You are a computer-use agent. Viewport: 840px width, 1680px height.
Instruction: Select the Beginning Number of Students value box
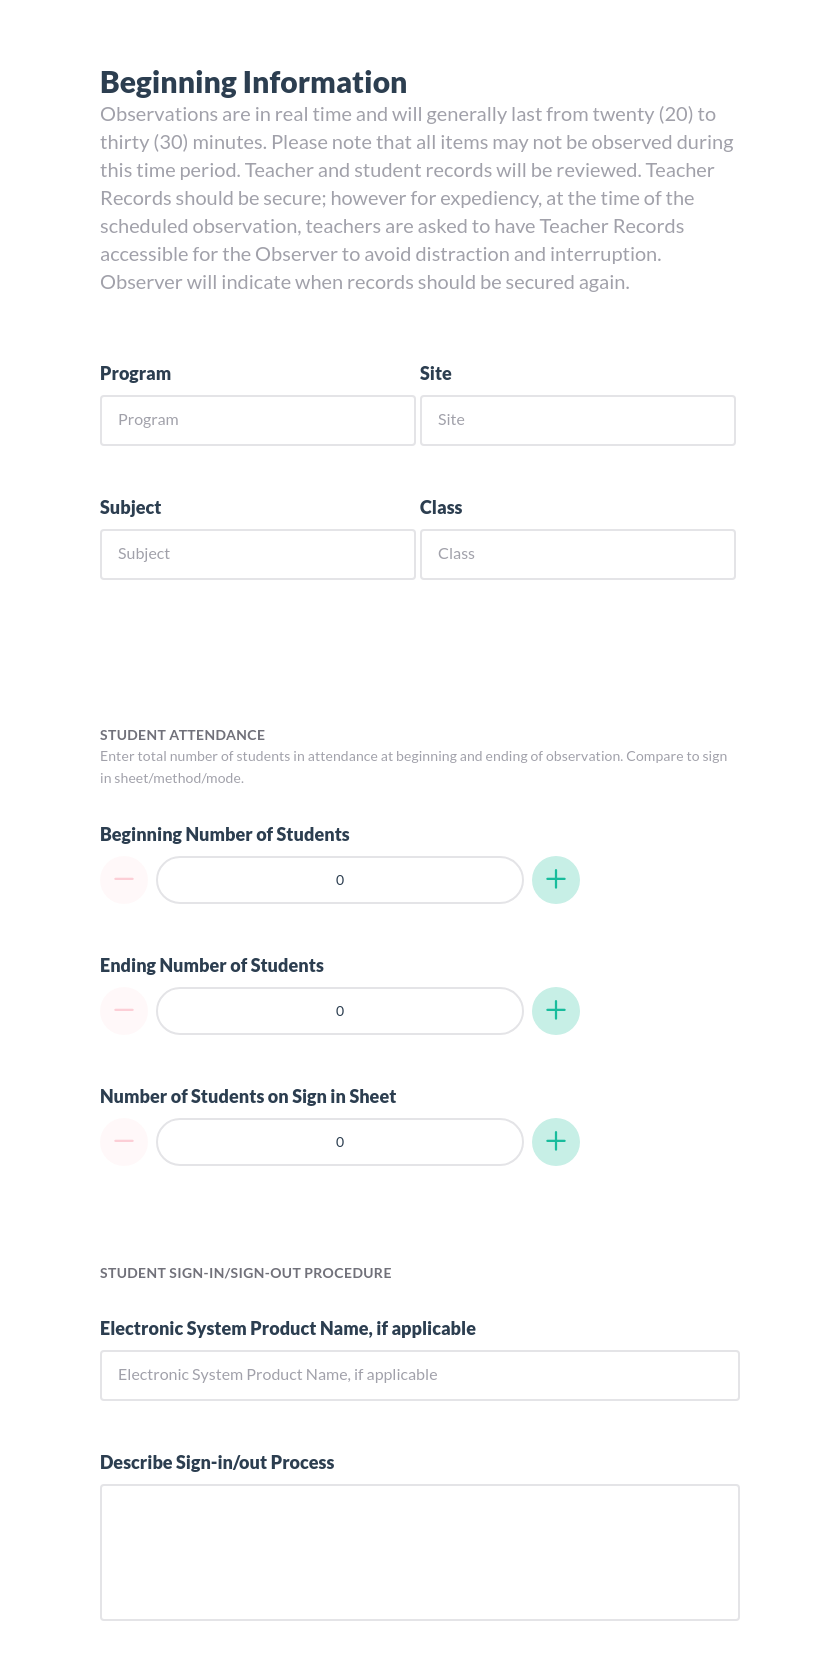[340, 879]
